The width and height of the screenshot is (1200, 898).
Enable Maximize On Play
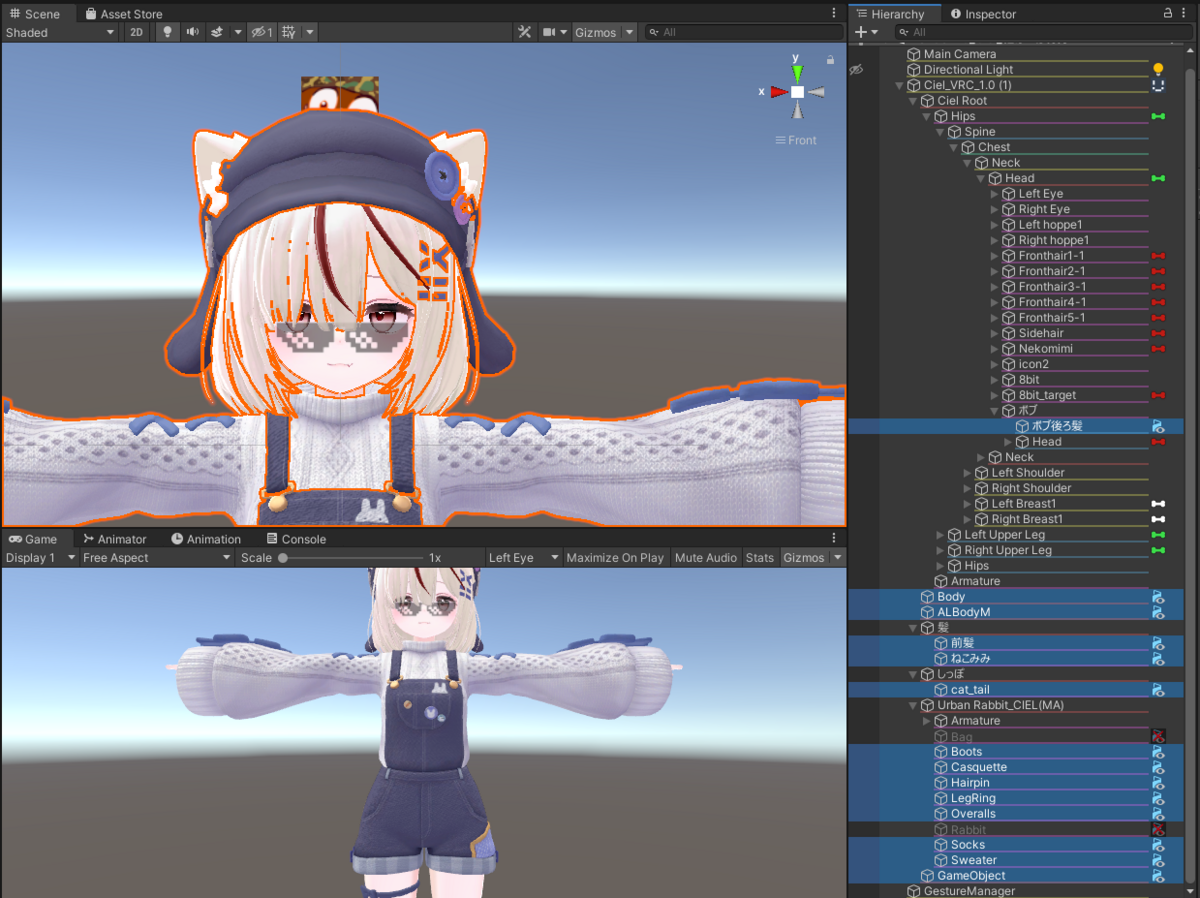coord(615,558)
